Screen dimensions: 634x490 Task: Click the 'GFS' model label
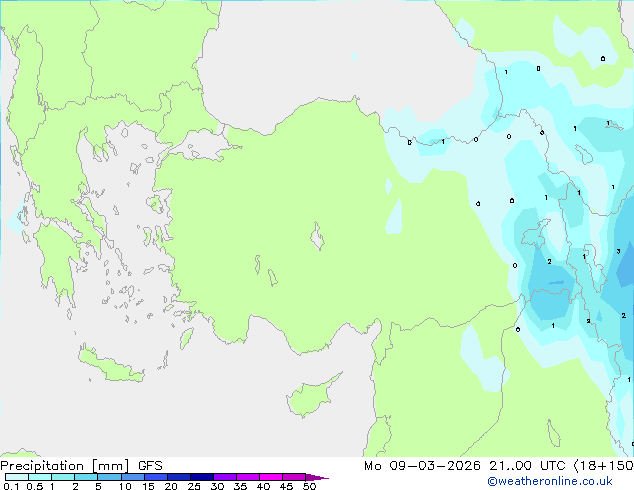coord(150,466)
